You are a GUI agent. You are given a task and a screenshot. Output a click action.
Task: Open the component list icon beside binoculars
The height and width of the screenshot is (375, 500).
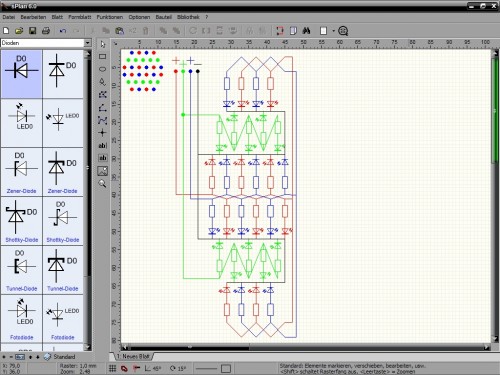293,31
